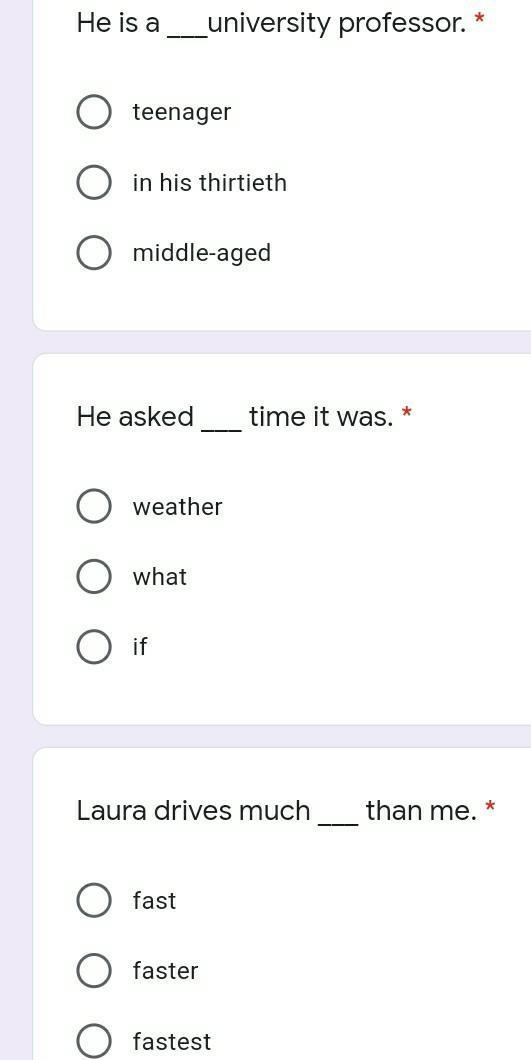The width and height of the screenshot is (531, 1060).
Task: Select the radio circle beside 'fast'
Action: (93, 900)
